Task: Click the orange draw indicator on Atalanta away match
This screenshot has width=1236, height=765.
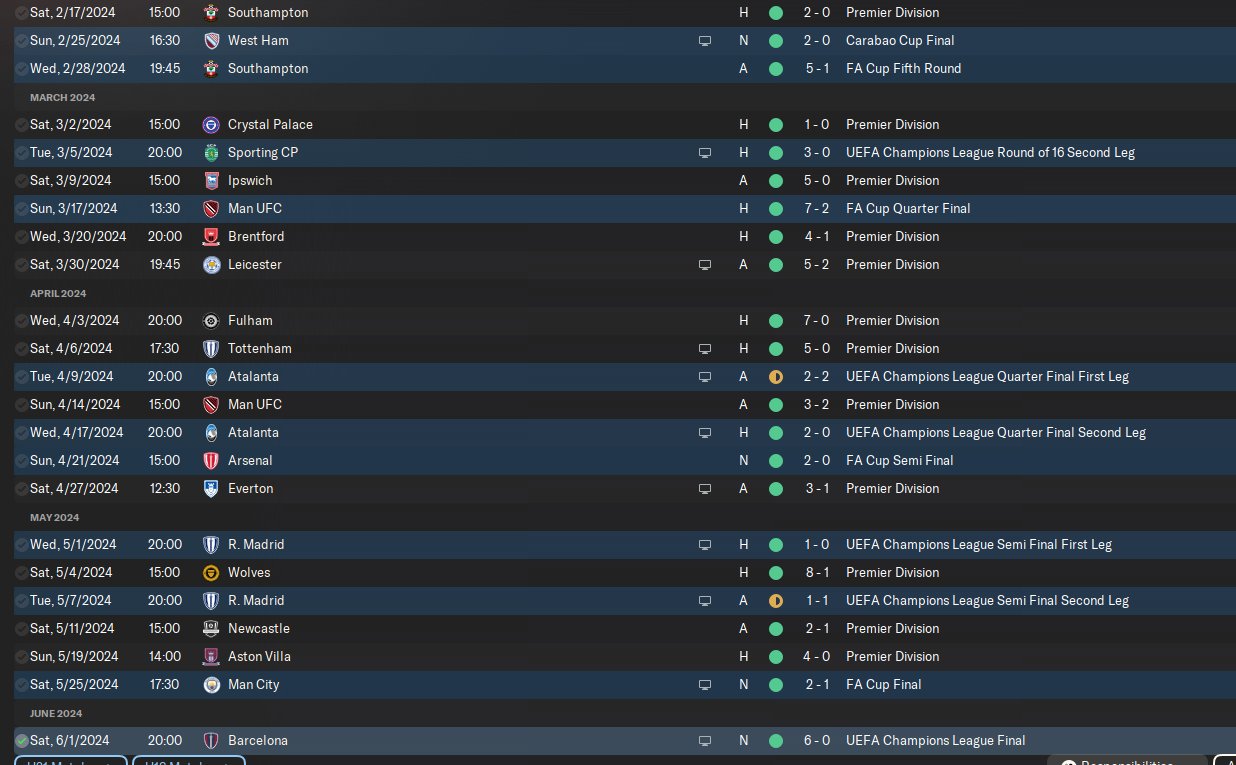Action: click(x=776, y=377)
